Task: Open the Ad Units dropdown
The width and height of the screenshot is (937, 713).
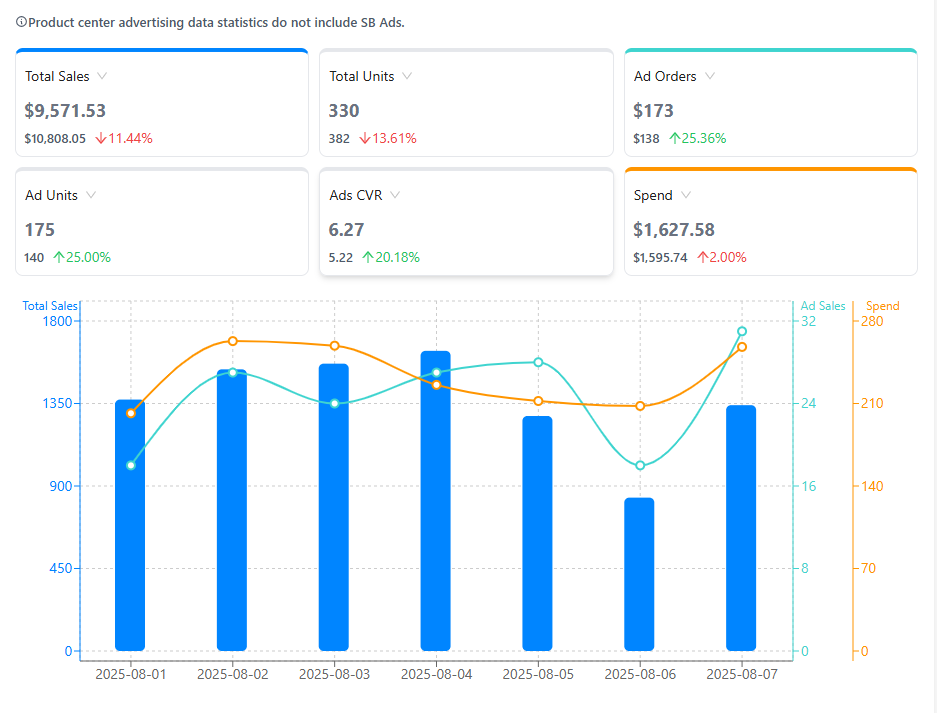Action: pos(91,195)
